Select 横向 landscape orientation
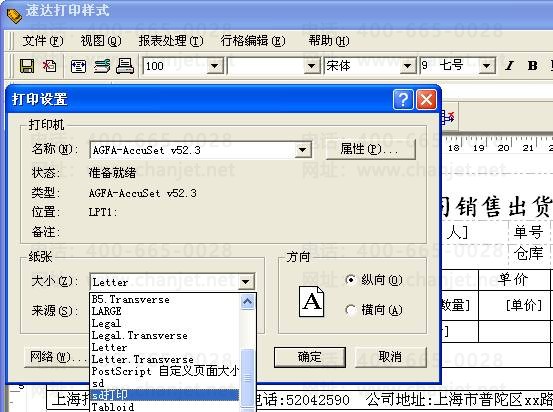 351,310
